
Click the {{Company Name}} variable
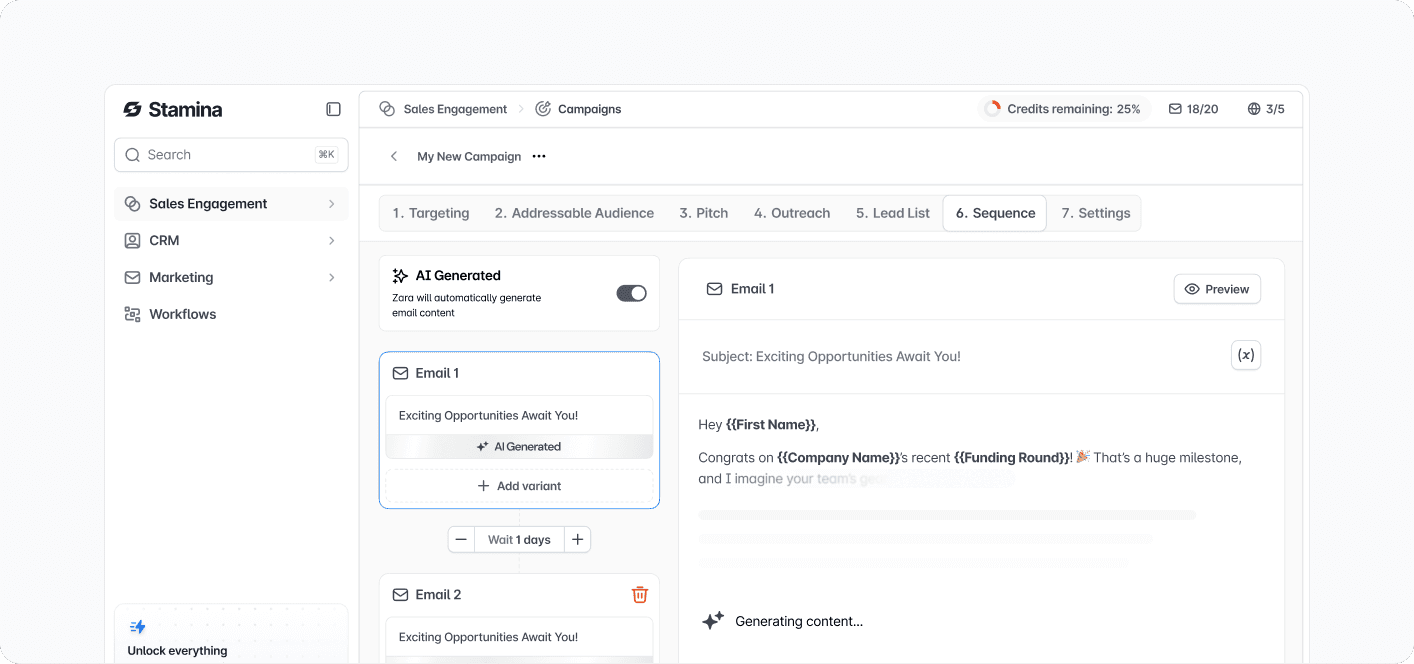[839, 458]
